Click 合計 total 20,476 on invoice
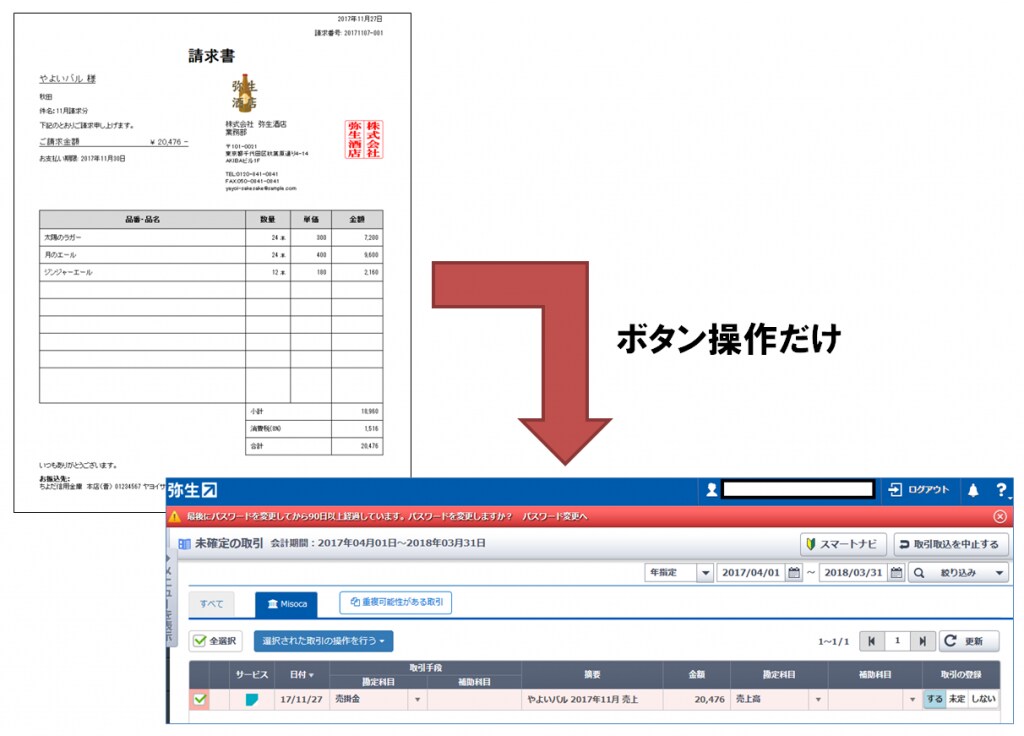Viewport: 1024px width, 736px height. [314, 446]
